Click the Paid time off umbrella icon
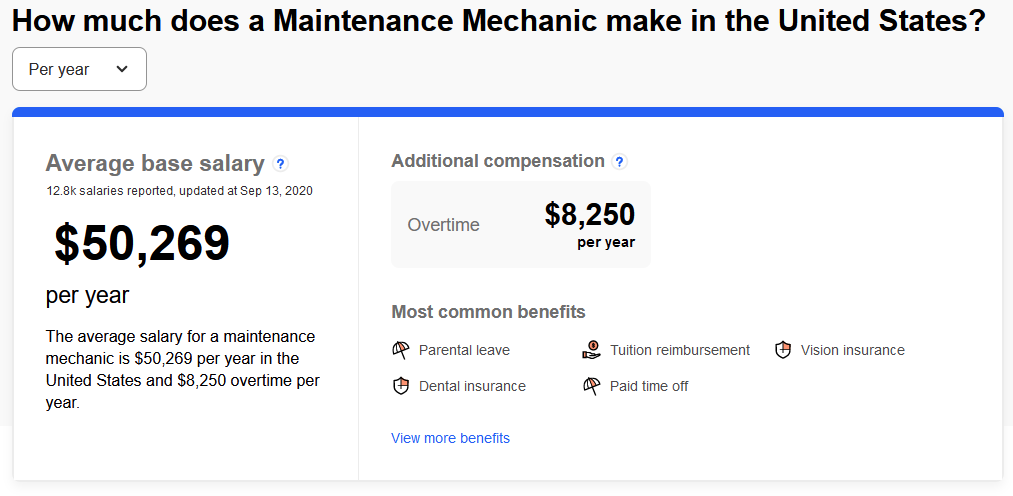The height and width of the screenshot is (496, 1013). [x=591, y=386]
